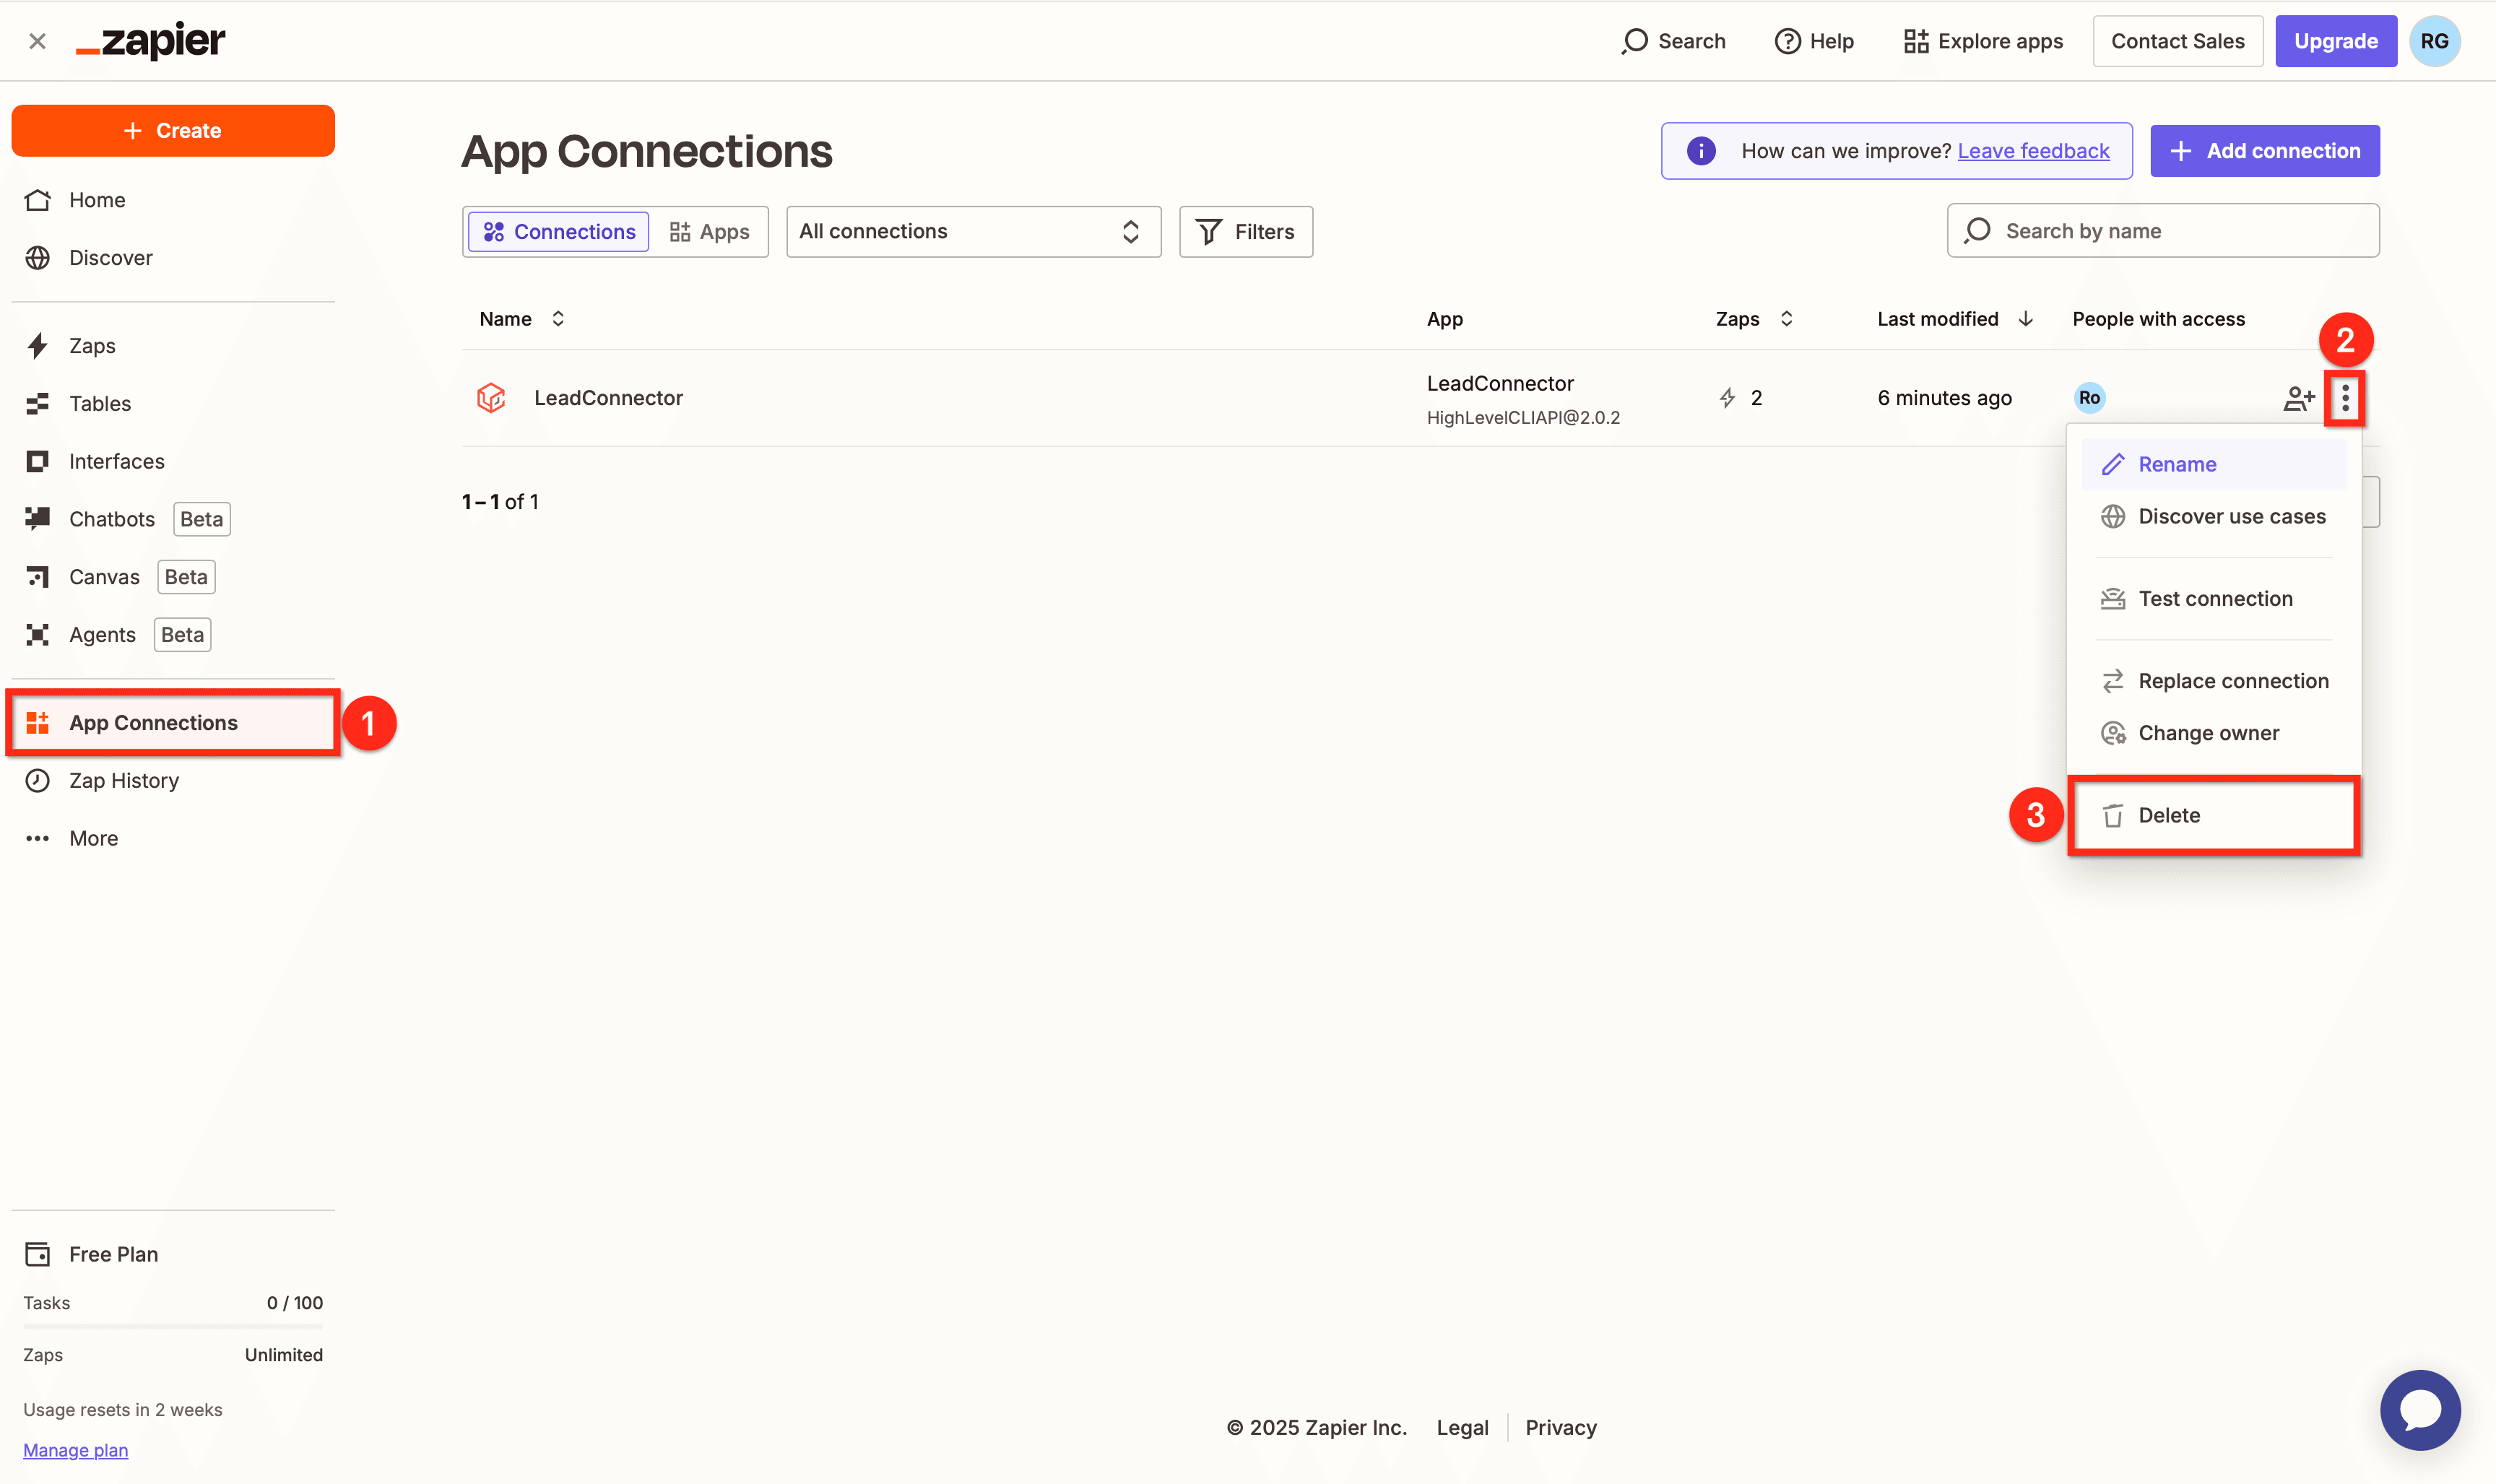Click the LeadConnector app icon in row
This screenshot has width=2496, height=1484.
(491, 398)
